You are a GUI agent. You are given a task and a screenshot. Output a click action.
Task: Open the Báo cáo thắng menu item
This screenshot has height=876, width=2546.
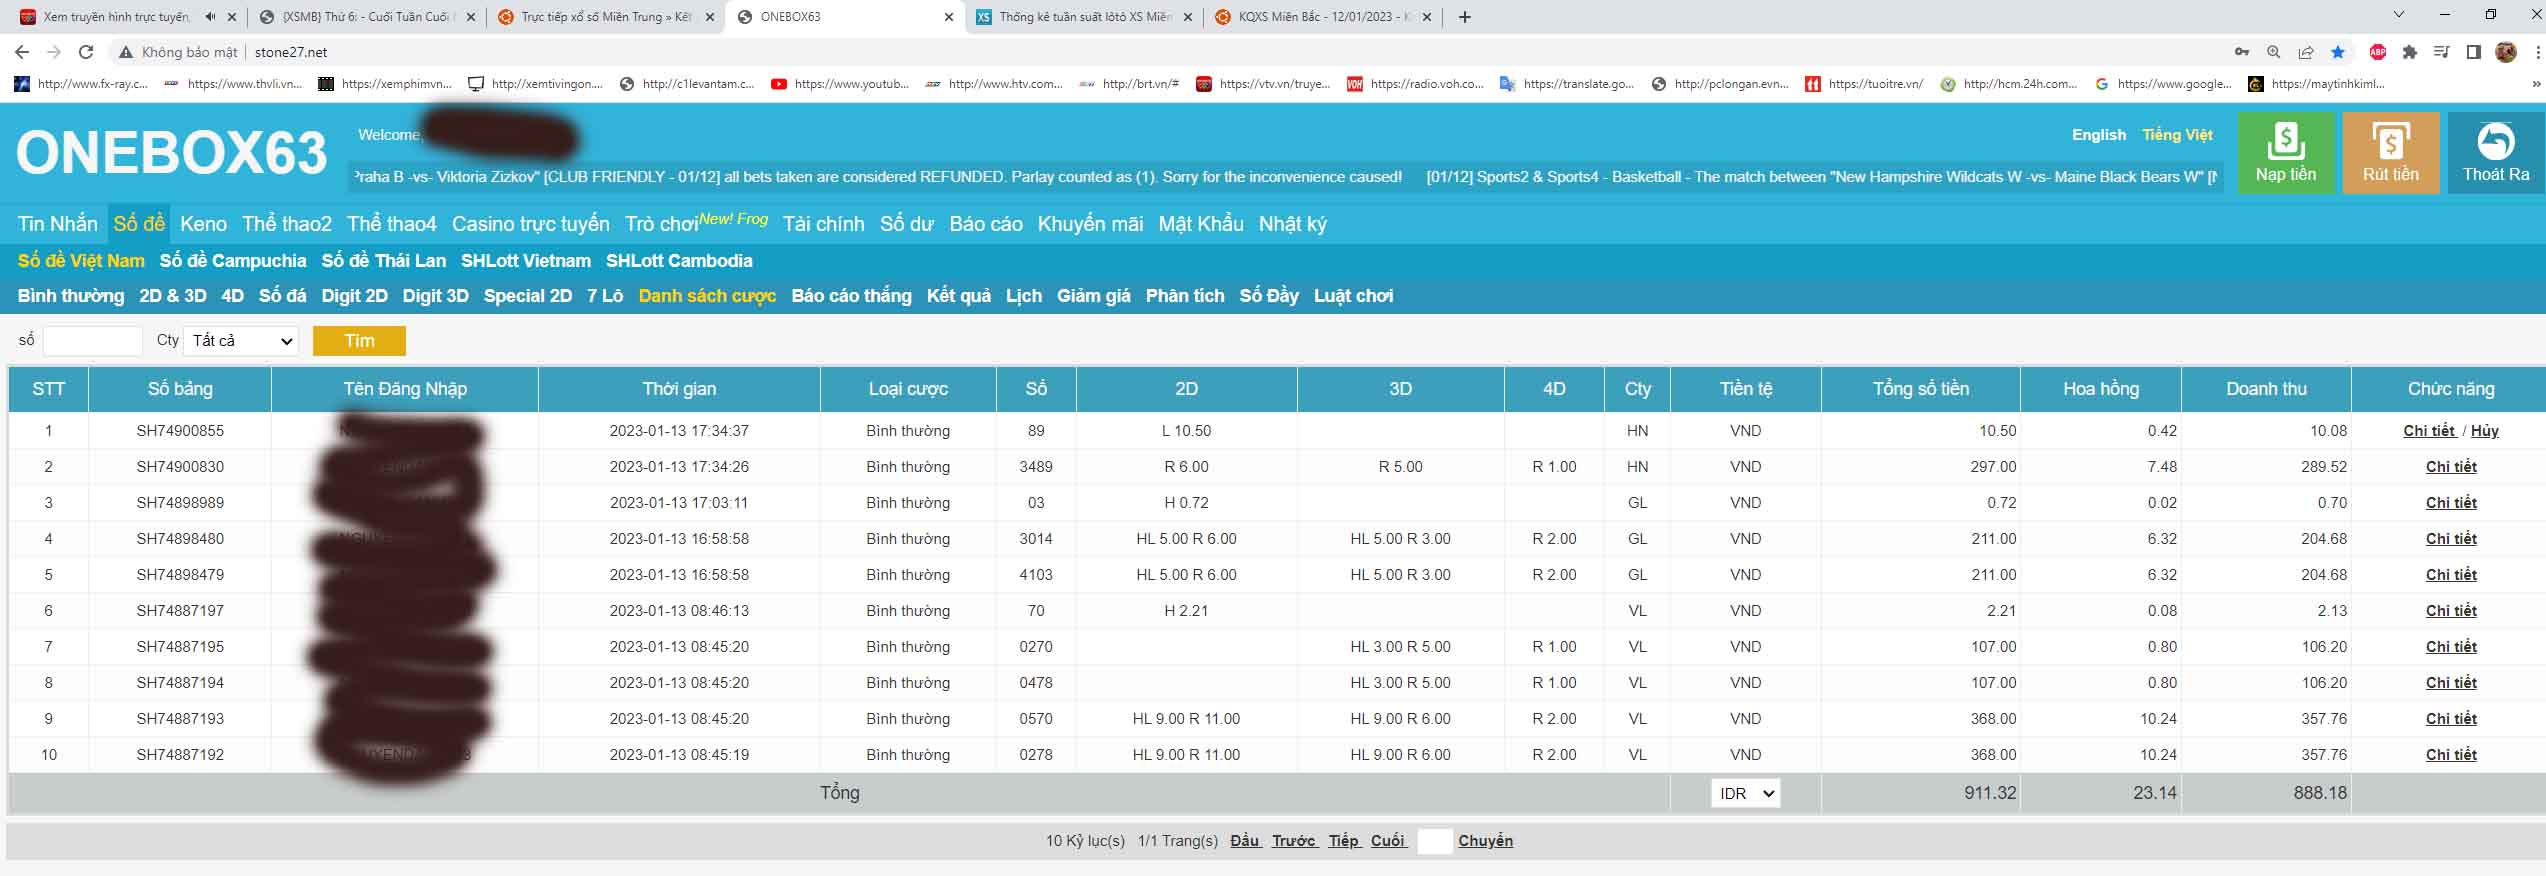(x=851, y=296)
